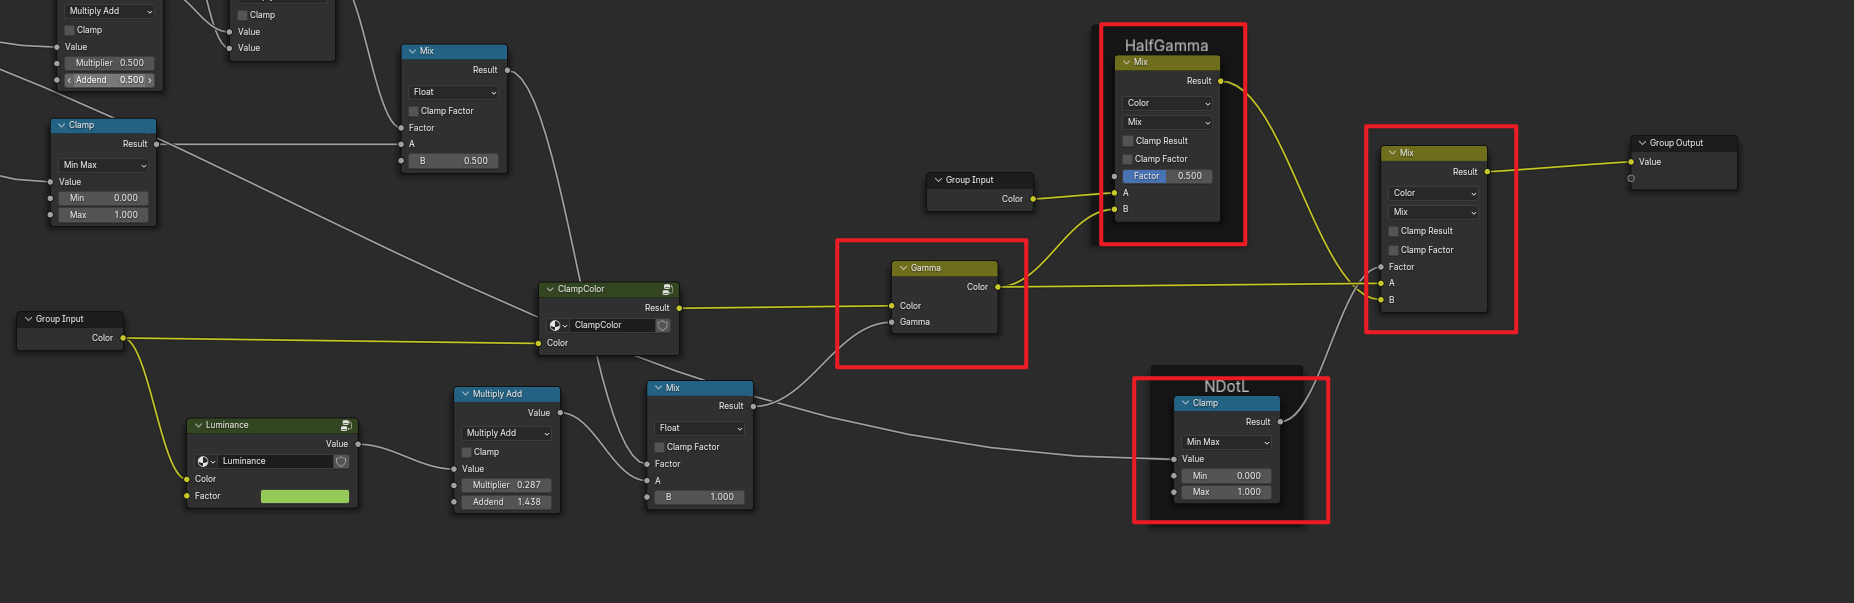Click the Gamma node's Color output socket
This screenshot has height=603, width=1854.
coord(998,287)
